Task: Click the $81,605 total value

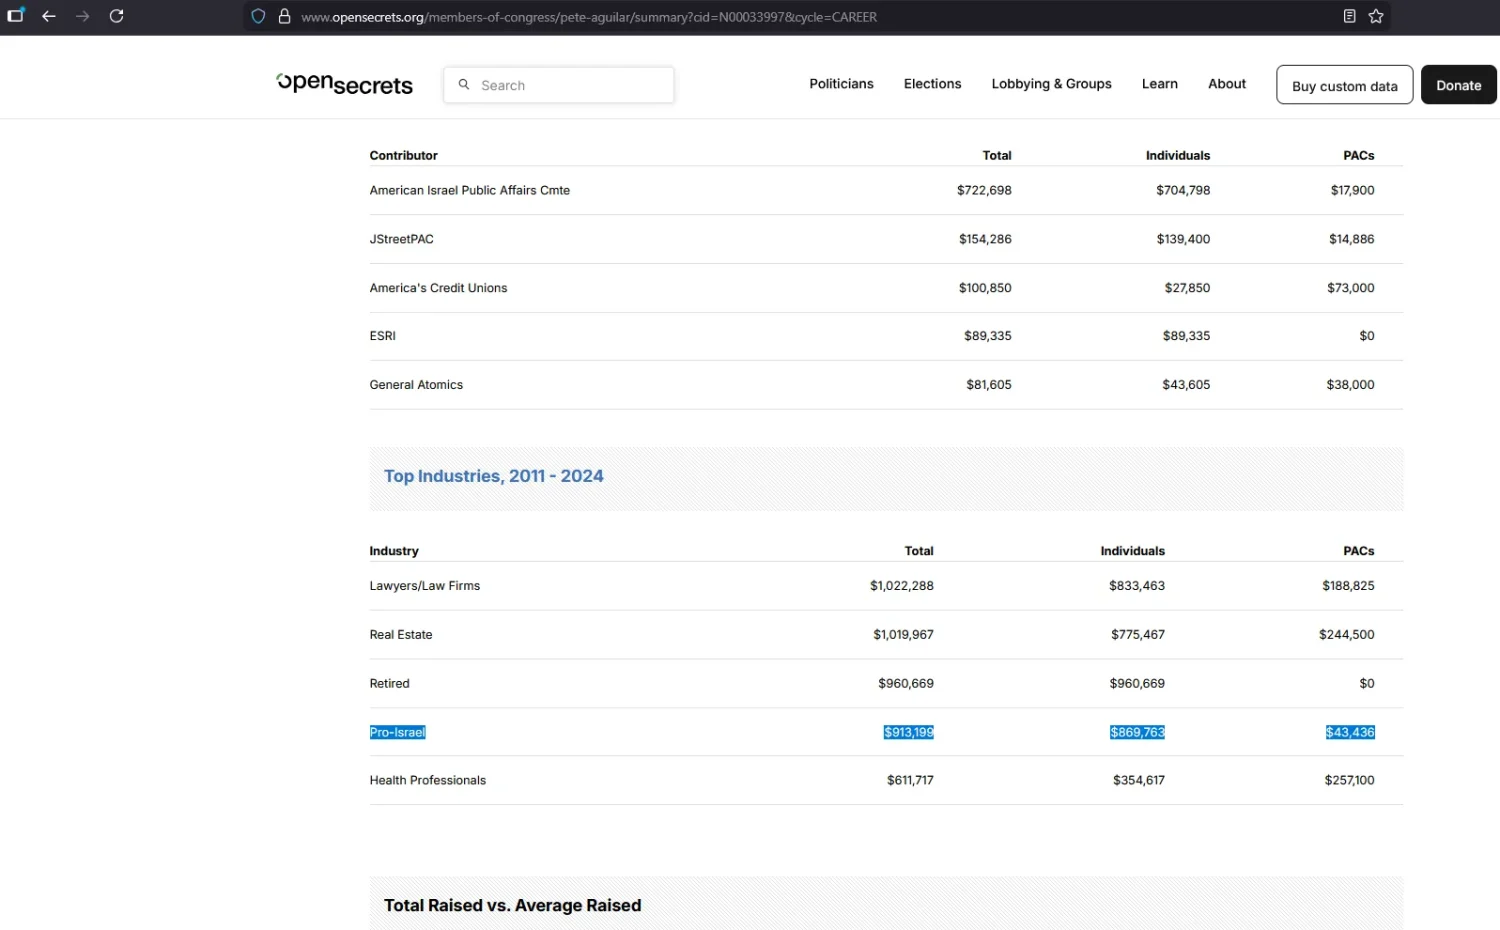Action: pos(988,385)
